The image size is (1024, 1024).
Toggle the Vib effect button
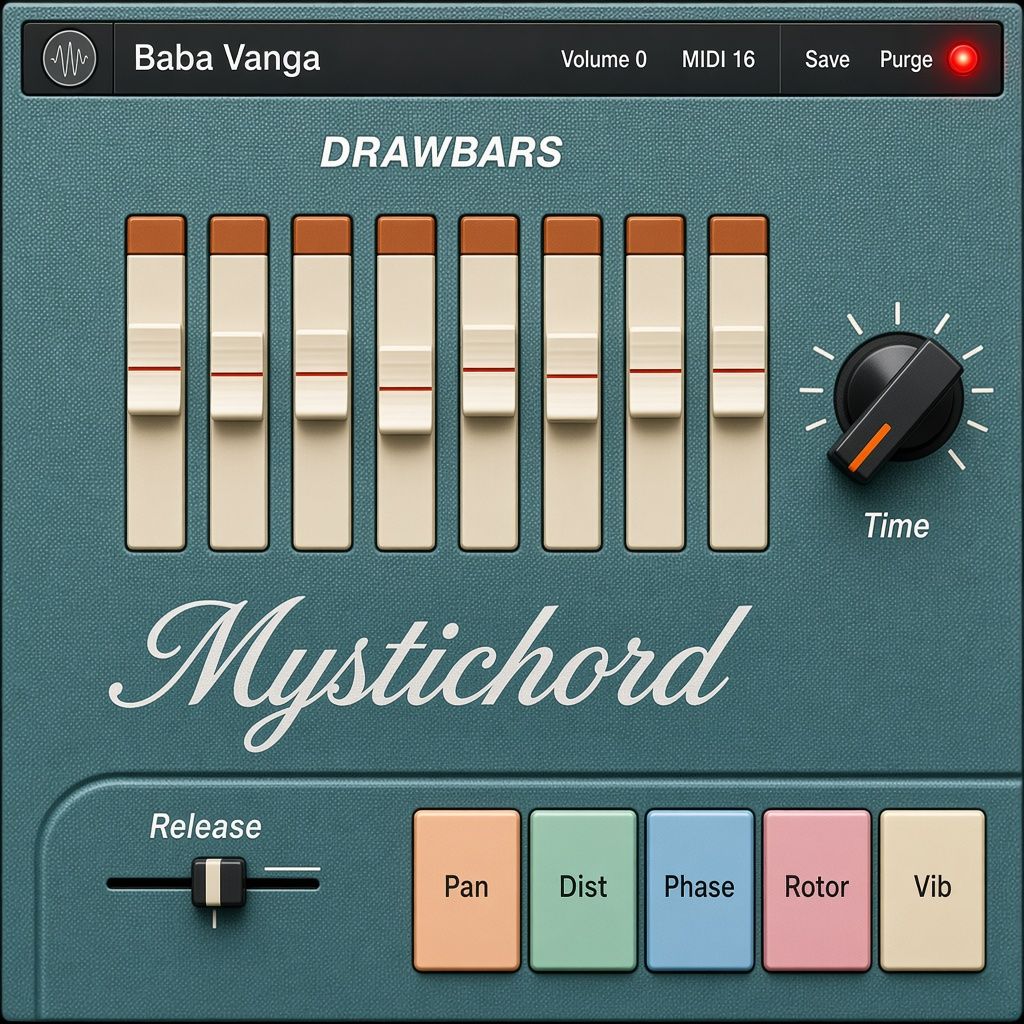click(933, 889)
